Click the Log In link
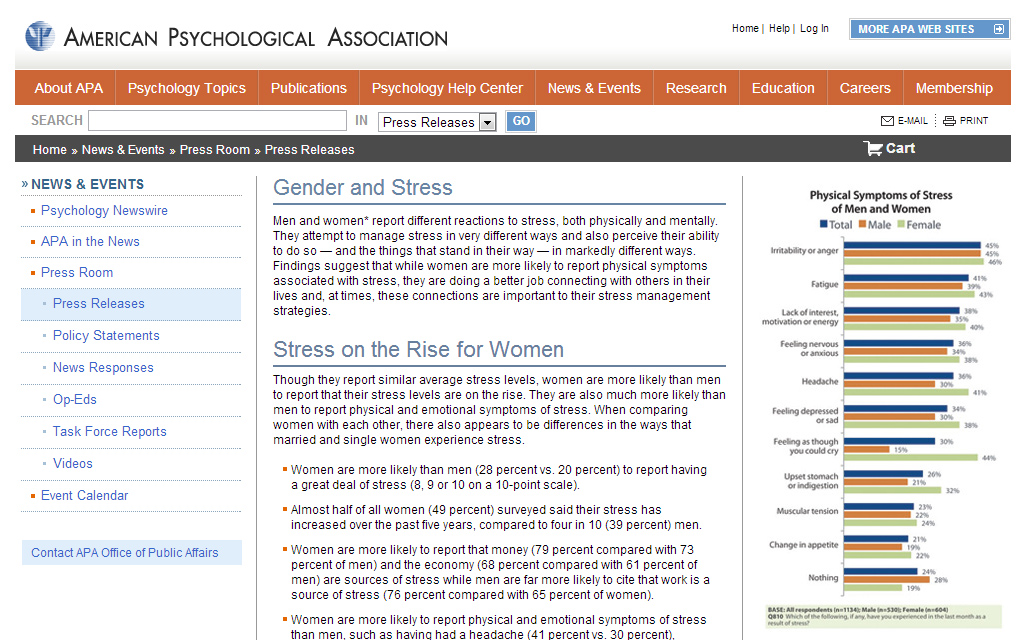 click(814, 28)
